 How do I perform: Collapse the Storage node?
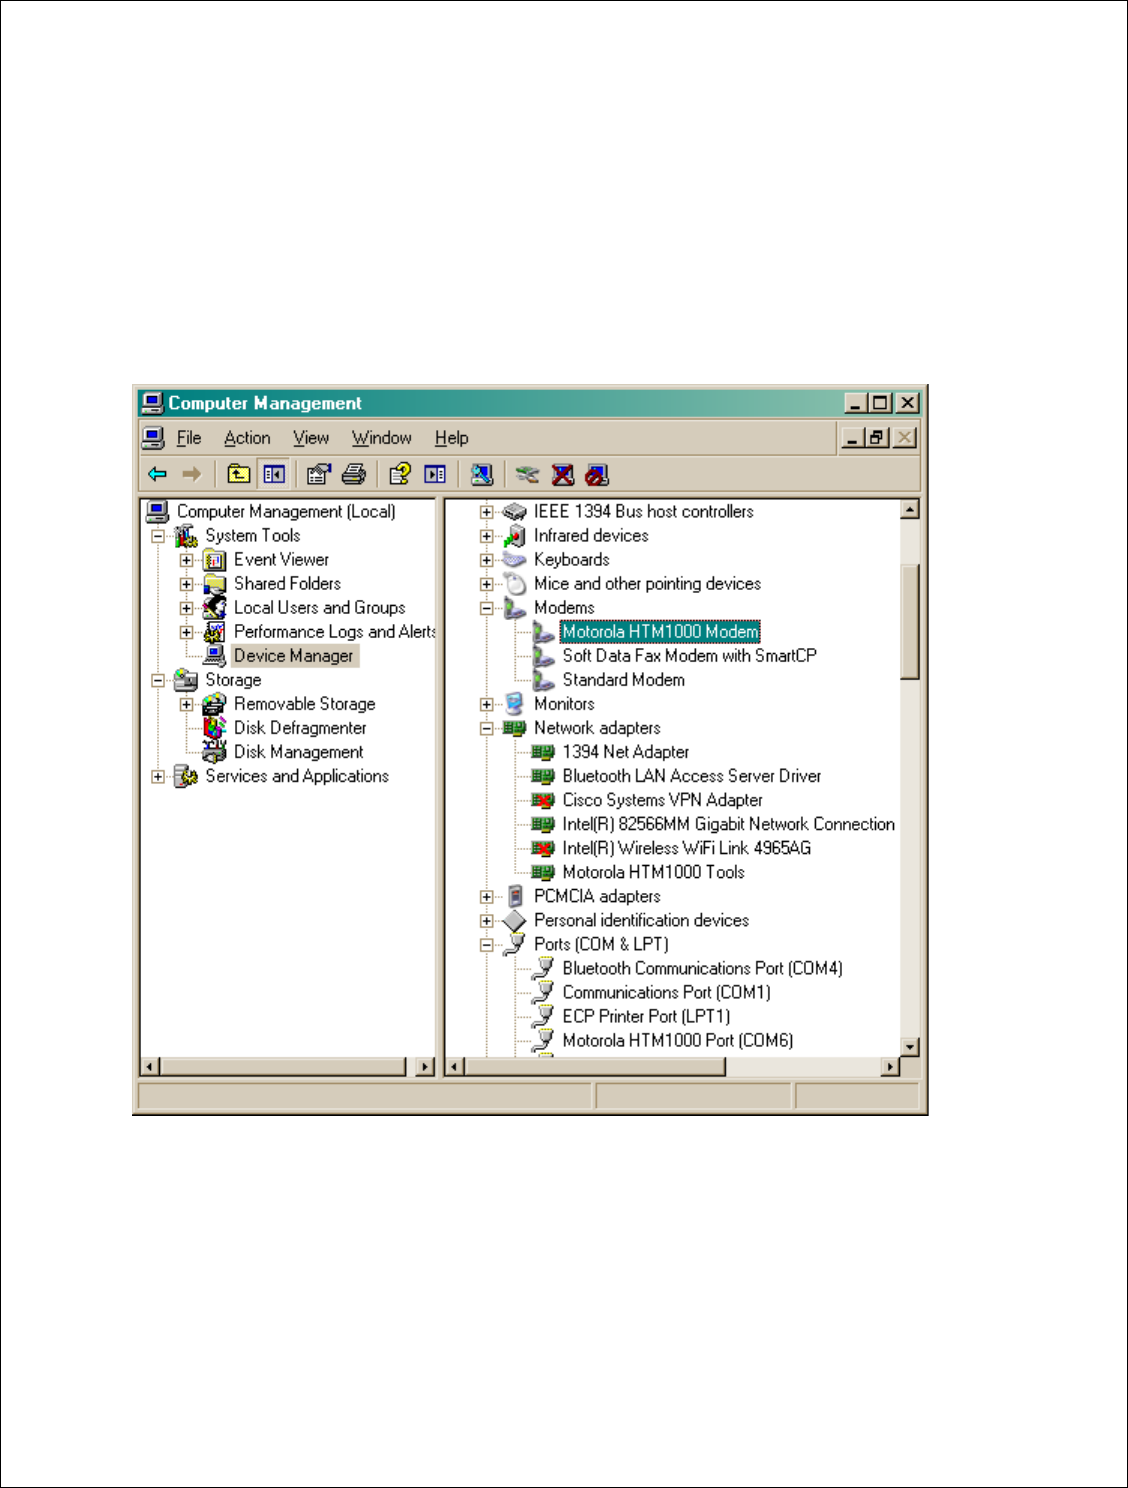point(158,680)
